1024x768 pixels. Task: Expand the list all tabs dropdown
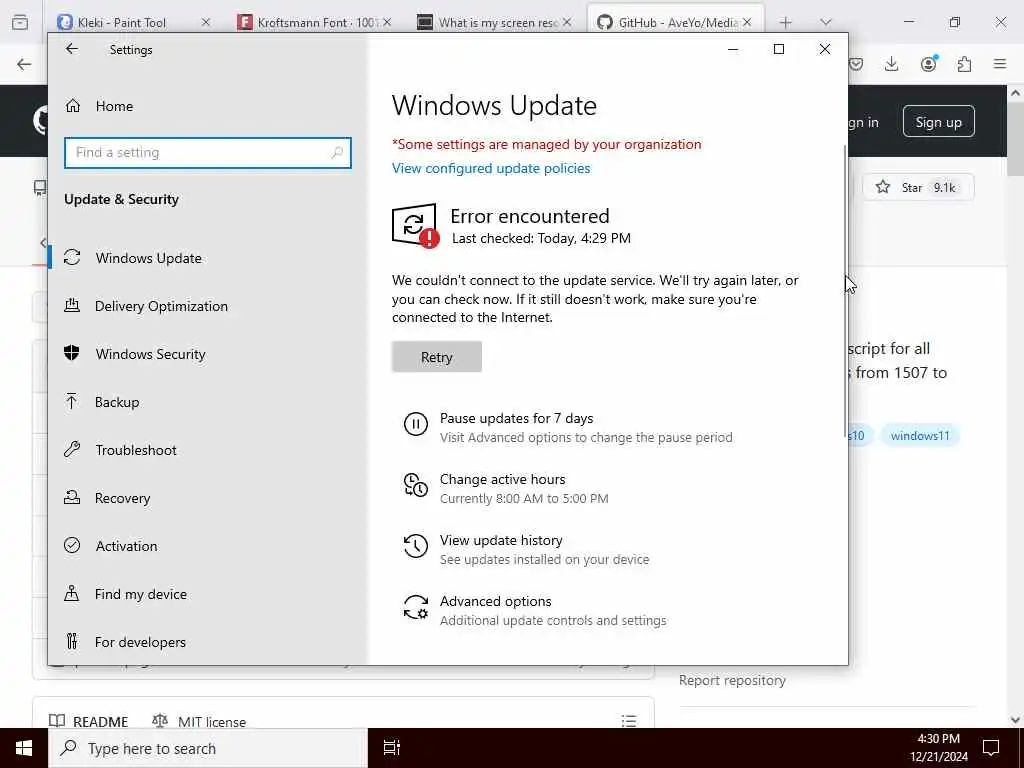(825, 23)
